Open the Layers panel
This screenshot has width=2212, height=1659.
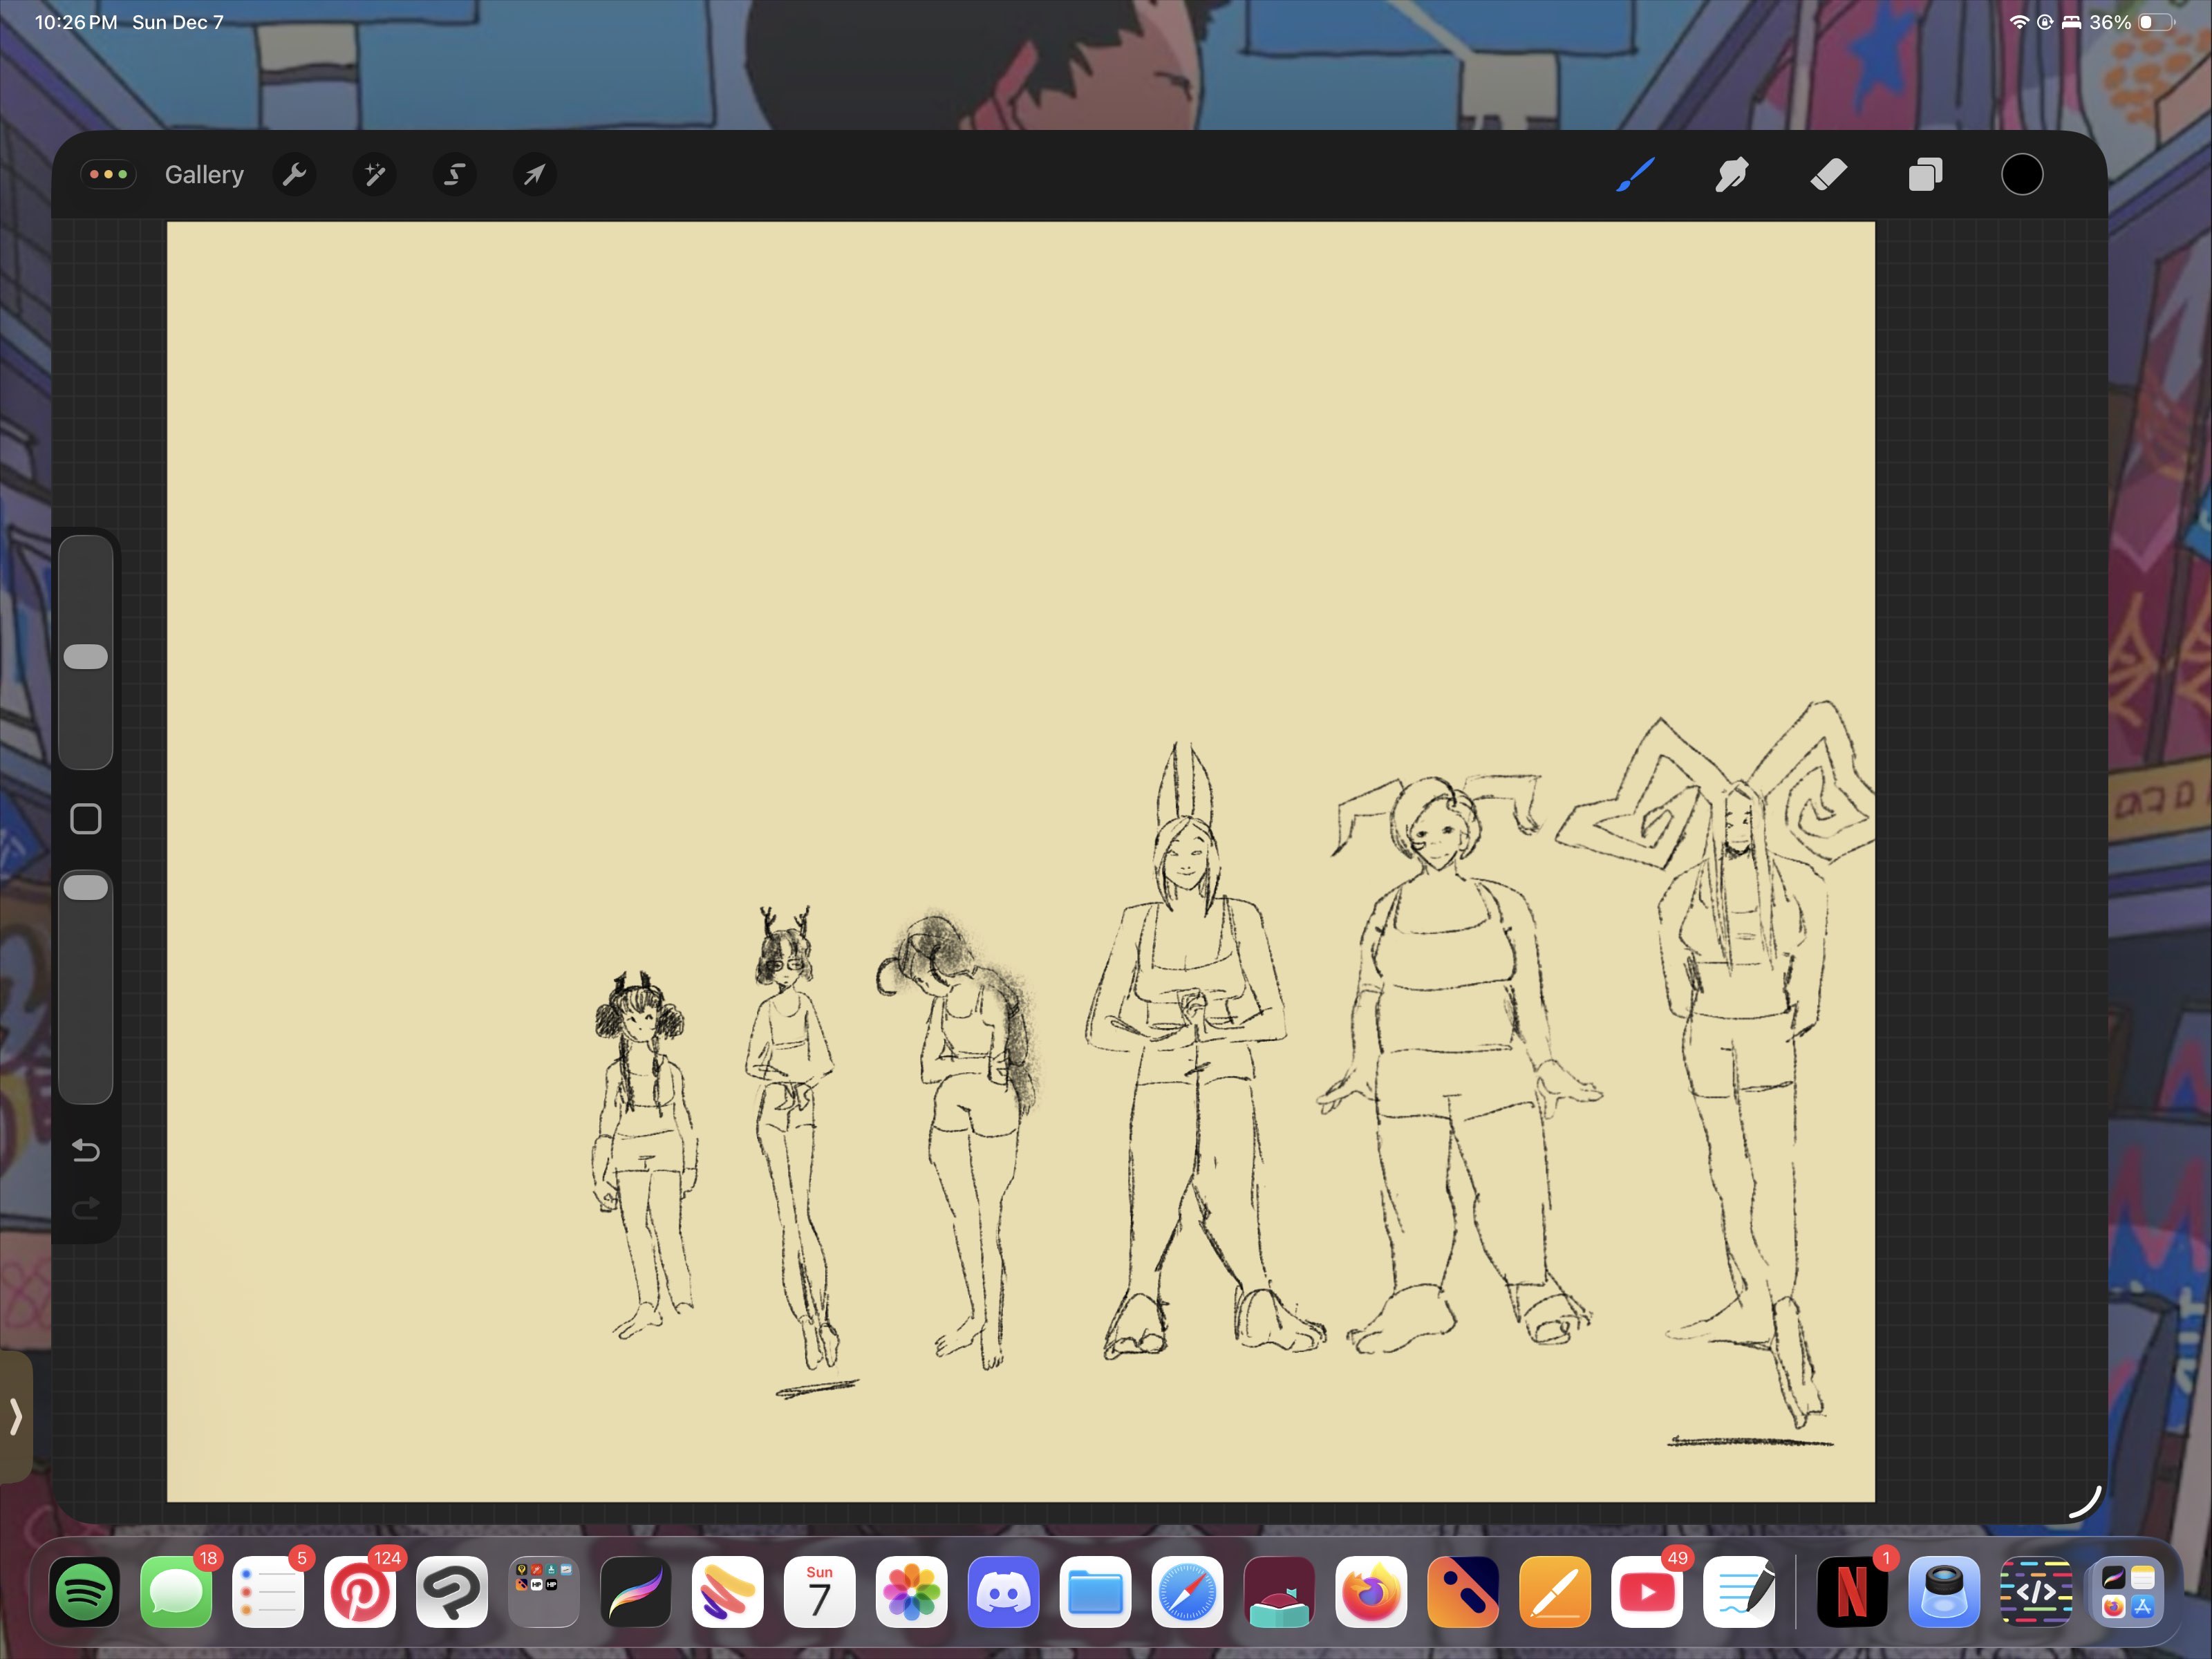tap(1925, 175)
